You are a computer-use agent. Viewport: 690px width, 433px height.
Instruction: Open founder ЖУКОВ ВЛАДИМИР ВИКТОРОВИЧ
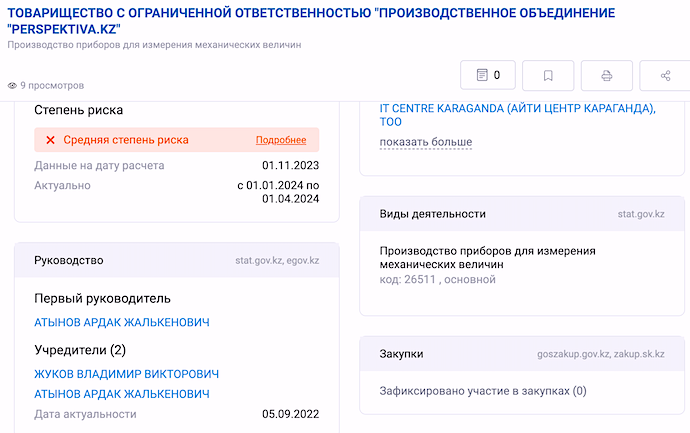[x=126, y=374]
